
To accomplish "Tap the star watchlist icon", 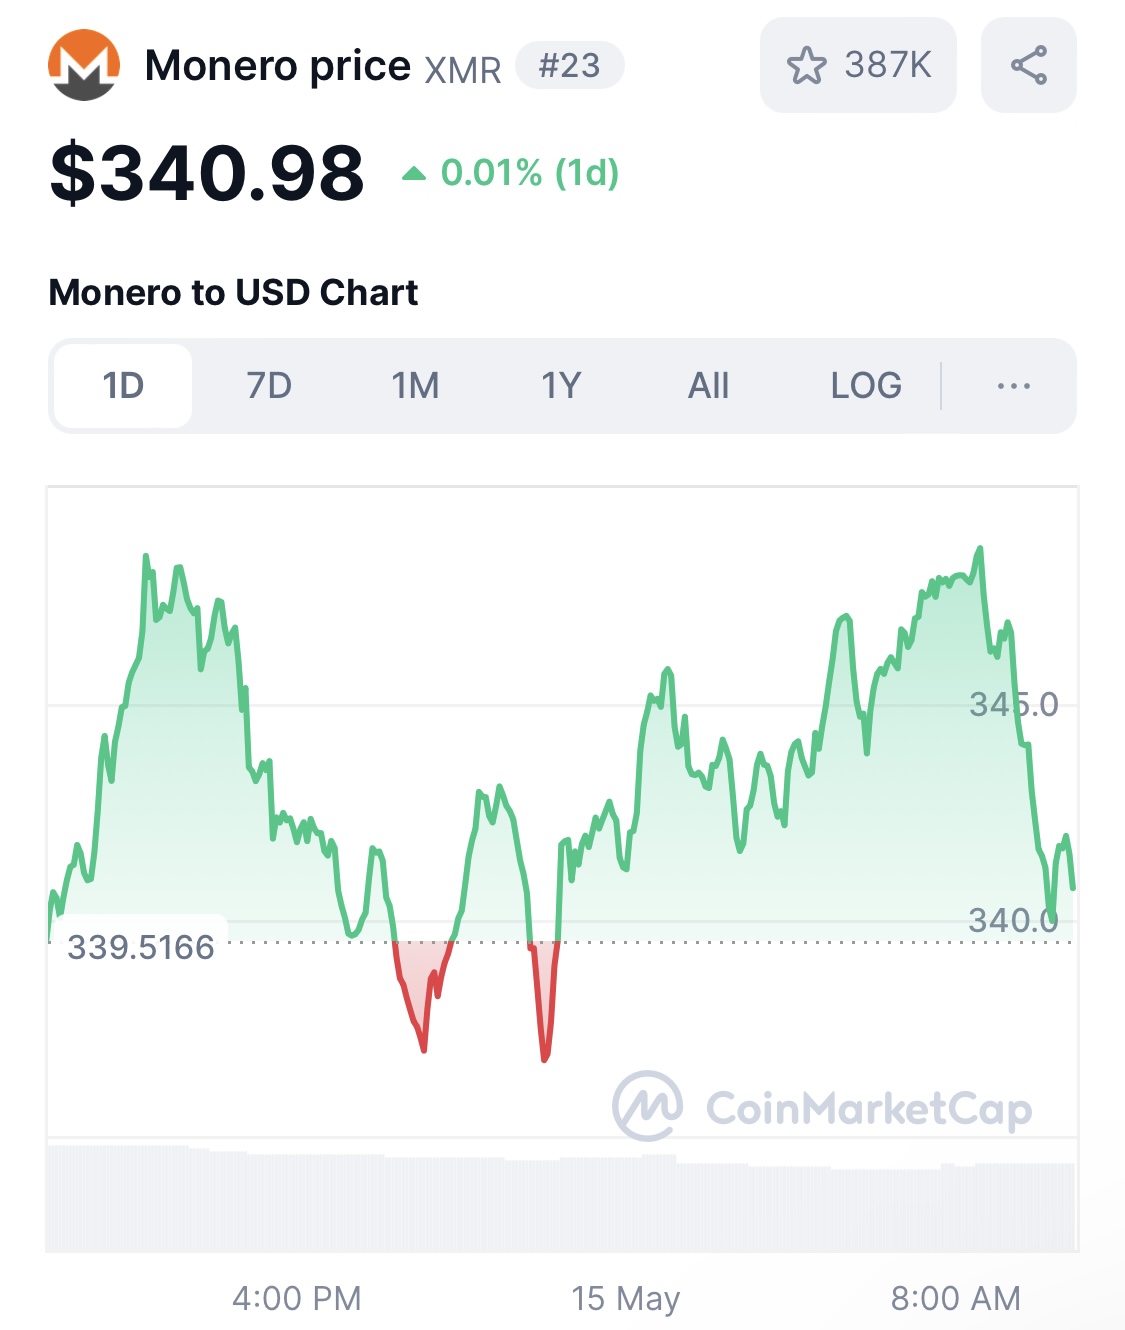I will (807, 66).
